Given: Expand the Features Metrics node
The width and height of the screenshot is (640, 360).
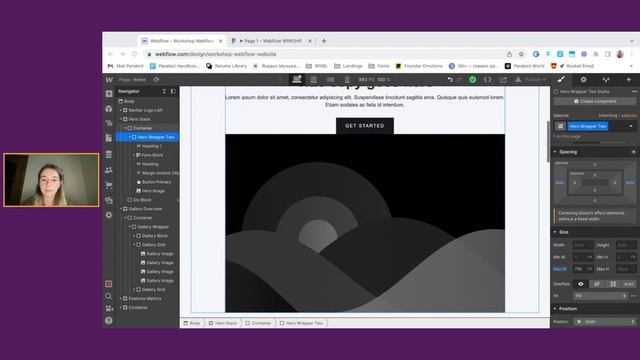Looking at the screenshot, I should click(120, 299).
